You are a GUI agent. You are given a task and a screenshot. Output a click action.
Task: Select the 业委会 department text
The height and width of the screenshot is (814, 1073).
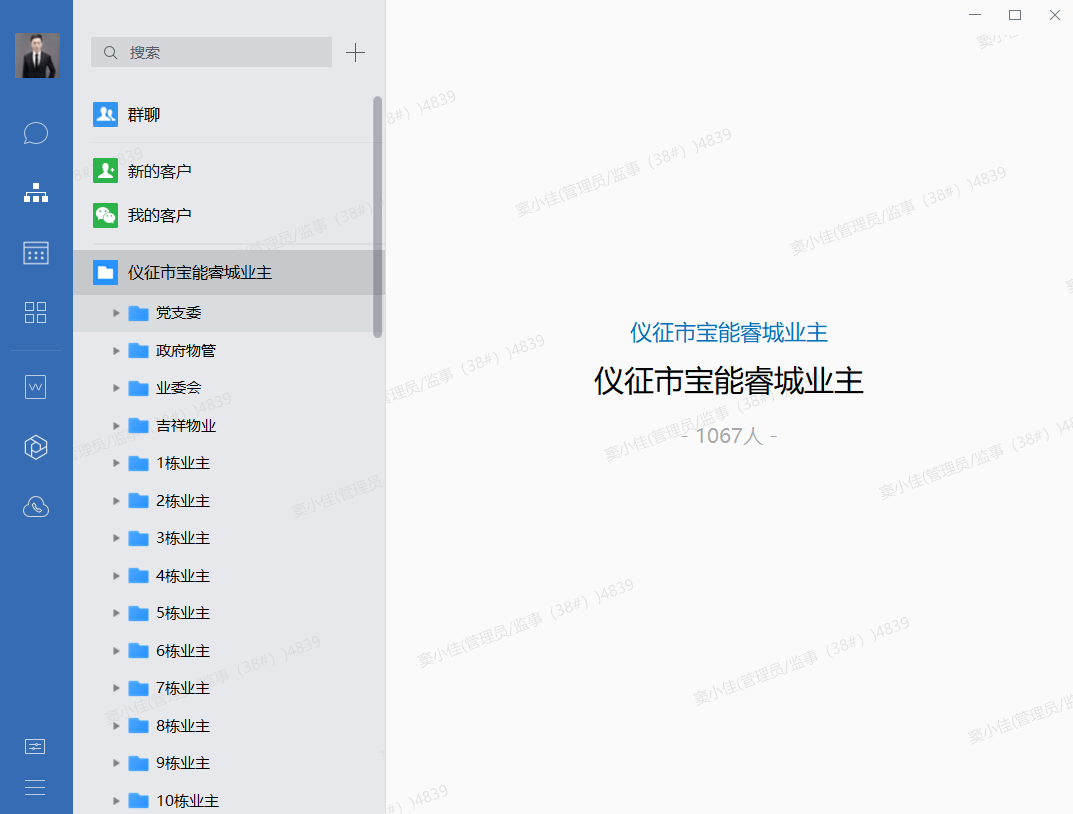click(179, 388)
